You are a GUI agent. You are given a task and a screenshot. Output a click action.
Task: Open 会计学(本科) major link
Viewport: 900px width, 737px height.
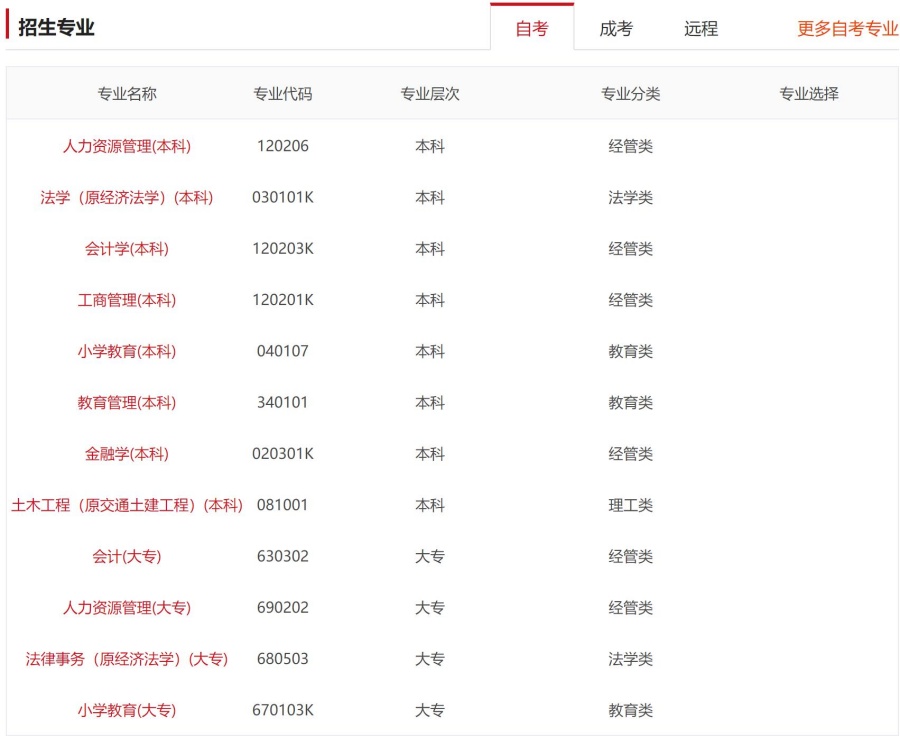(127, 249)
